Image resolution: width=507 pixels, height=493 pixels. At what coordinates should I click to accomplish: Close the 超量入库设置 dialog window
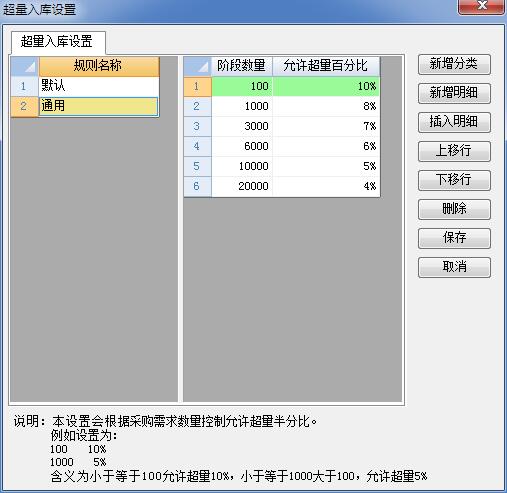[x=481, y=7]
